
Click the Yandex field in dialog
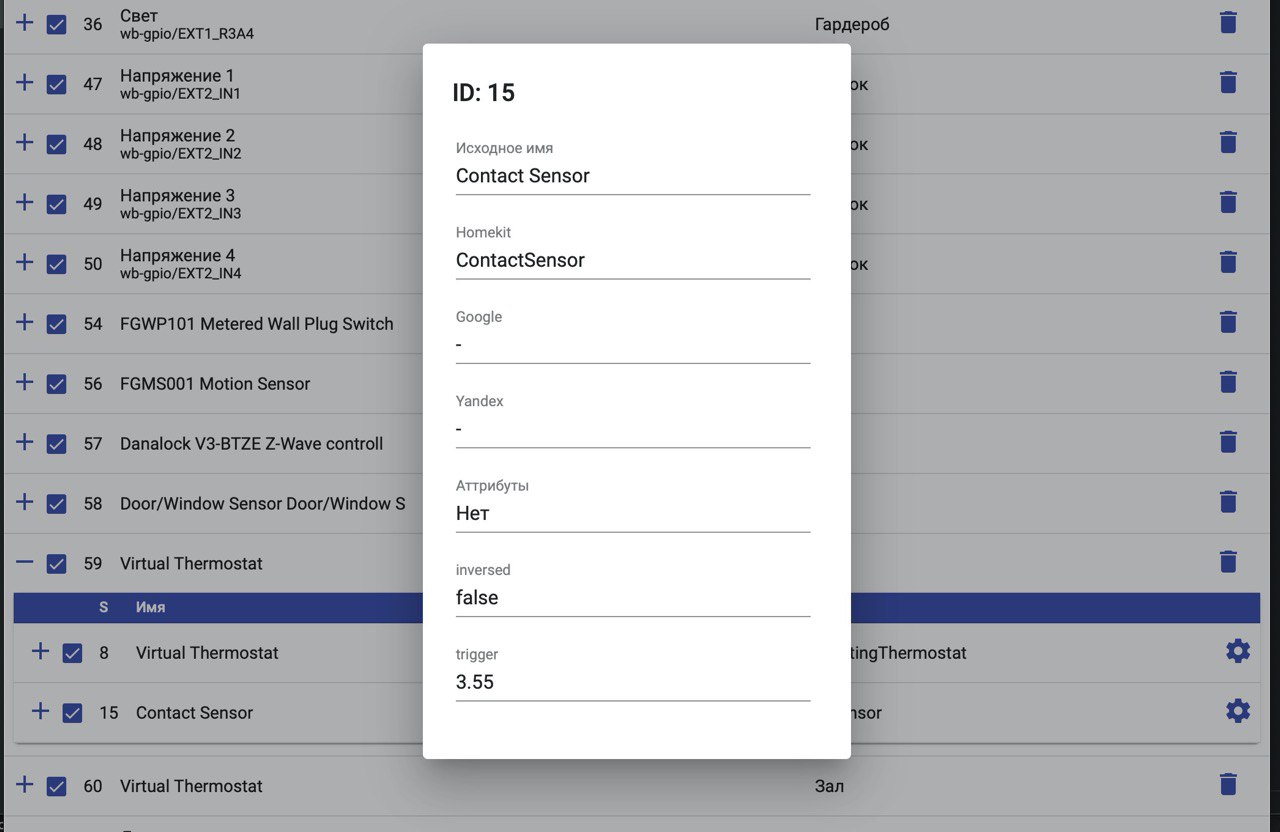click(633, 429)
